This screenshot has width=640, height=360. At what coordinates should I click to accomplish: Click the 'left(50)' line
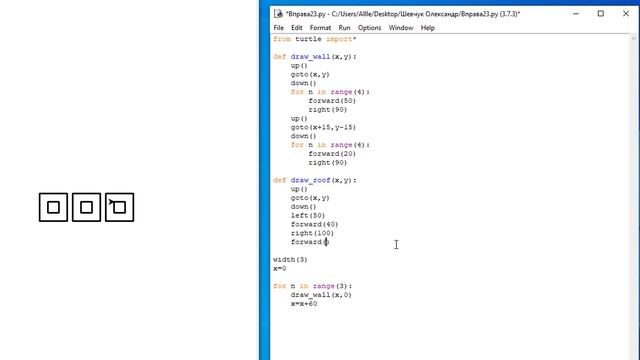308,216
